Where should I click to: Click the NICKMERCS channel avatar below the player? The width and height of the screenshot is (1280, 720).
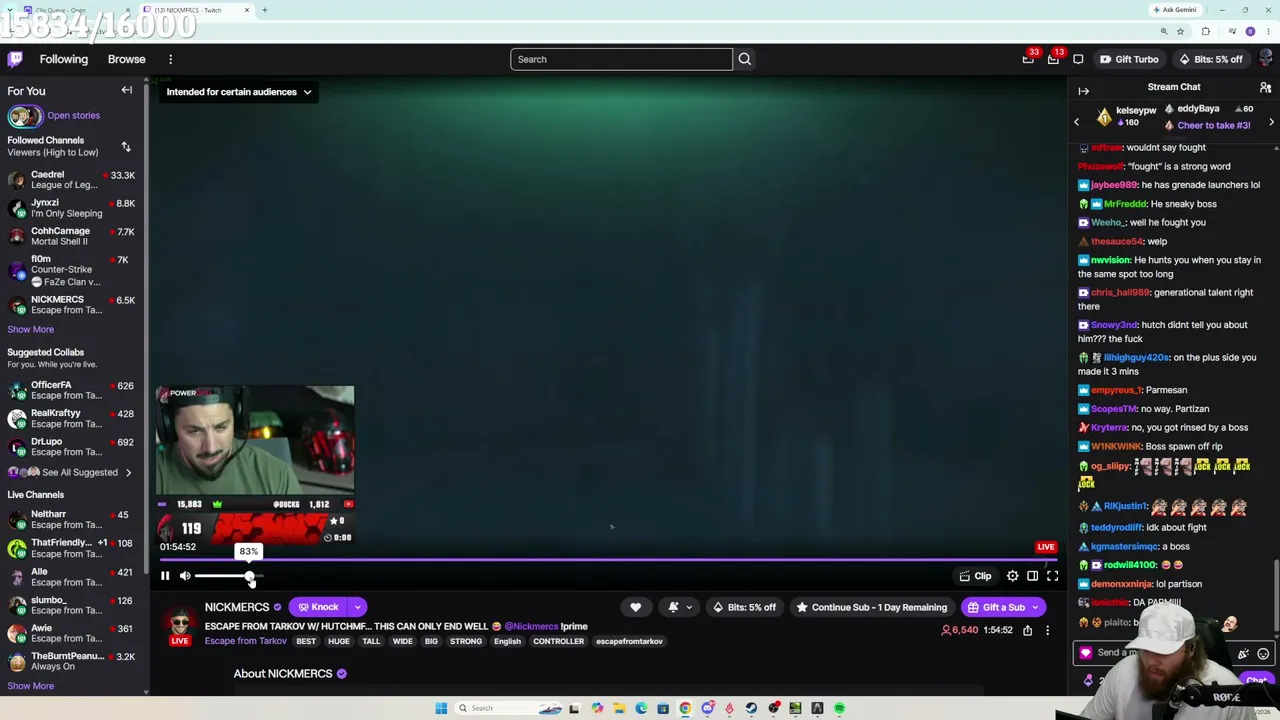point(180,622)
